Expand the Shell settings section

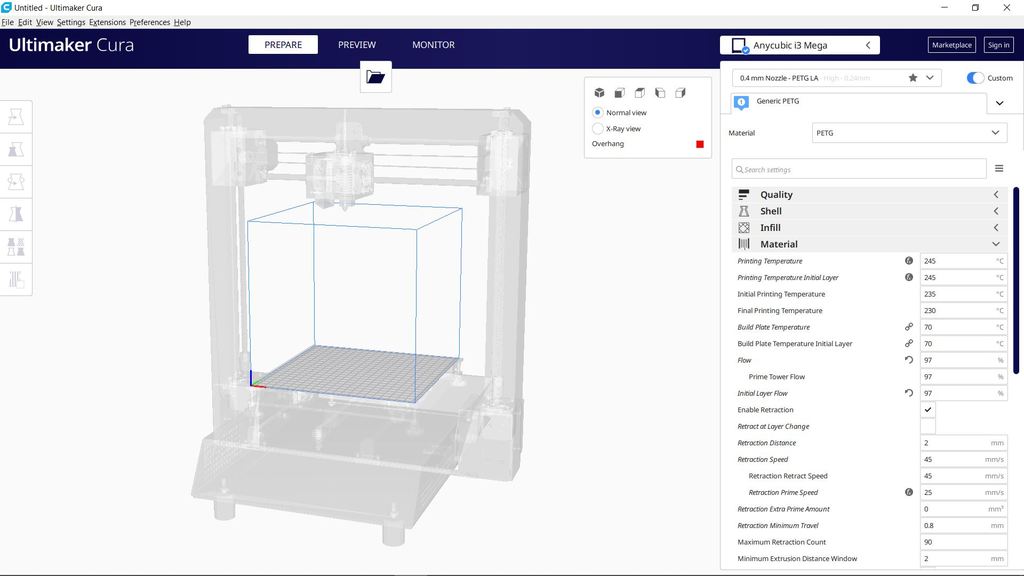click(871, 211)
